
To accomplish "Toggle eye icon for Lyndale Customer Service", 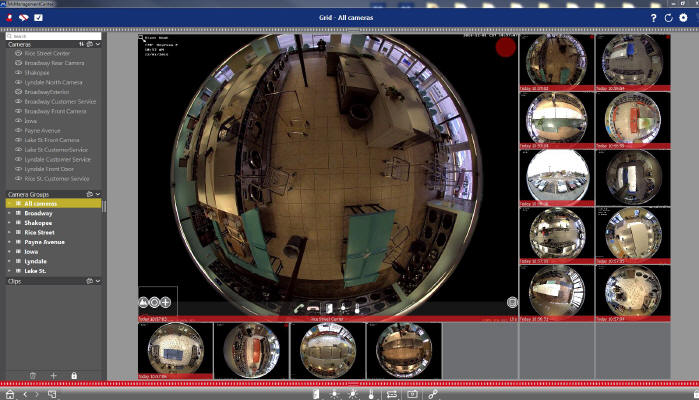I will point(18,159).
